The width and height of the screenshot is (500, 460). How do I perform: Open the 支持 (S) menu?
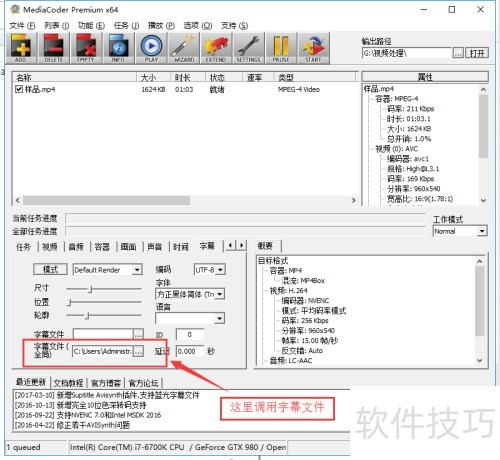(234, 25)
